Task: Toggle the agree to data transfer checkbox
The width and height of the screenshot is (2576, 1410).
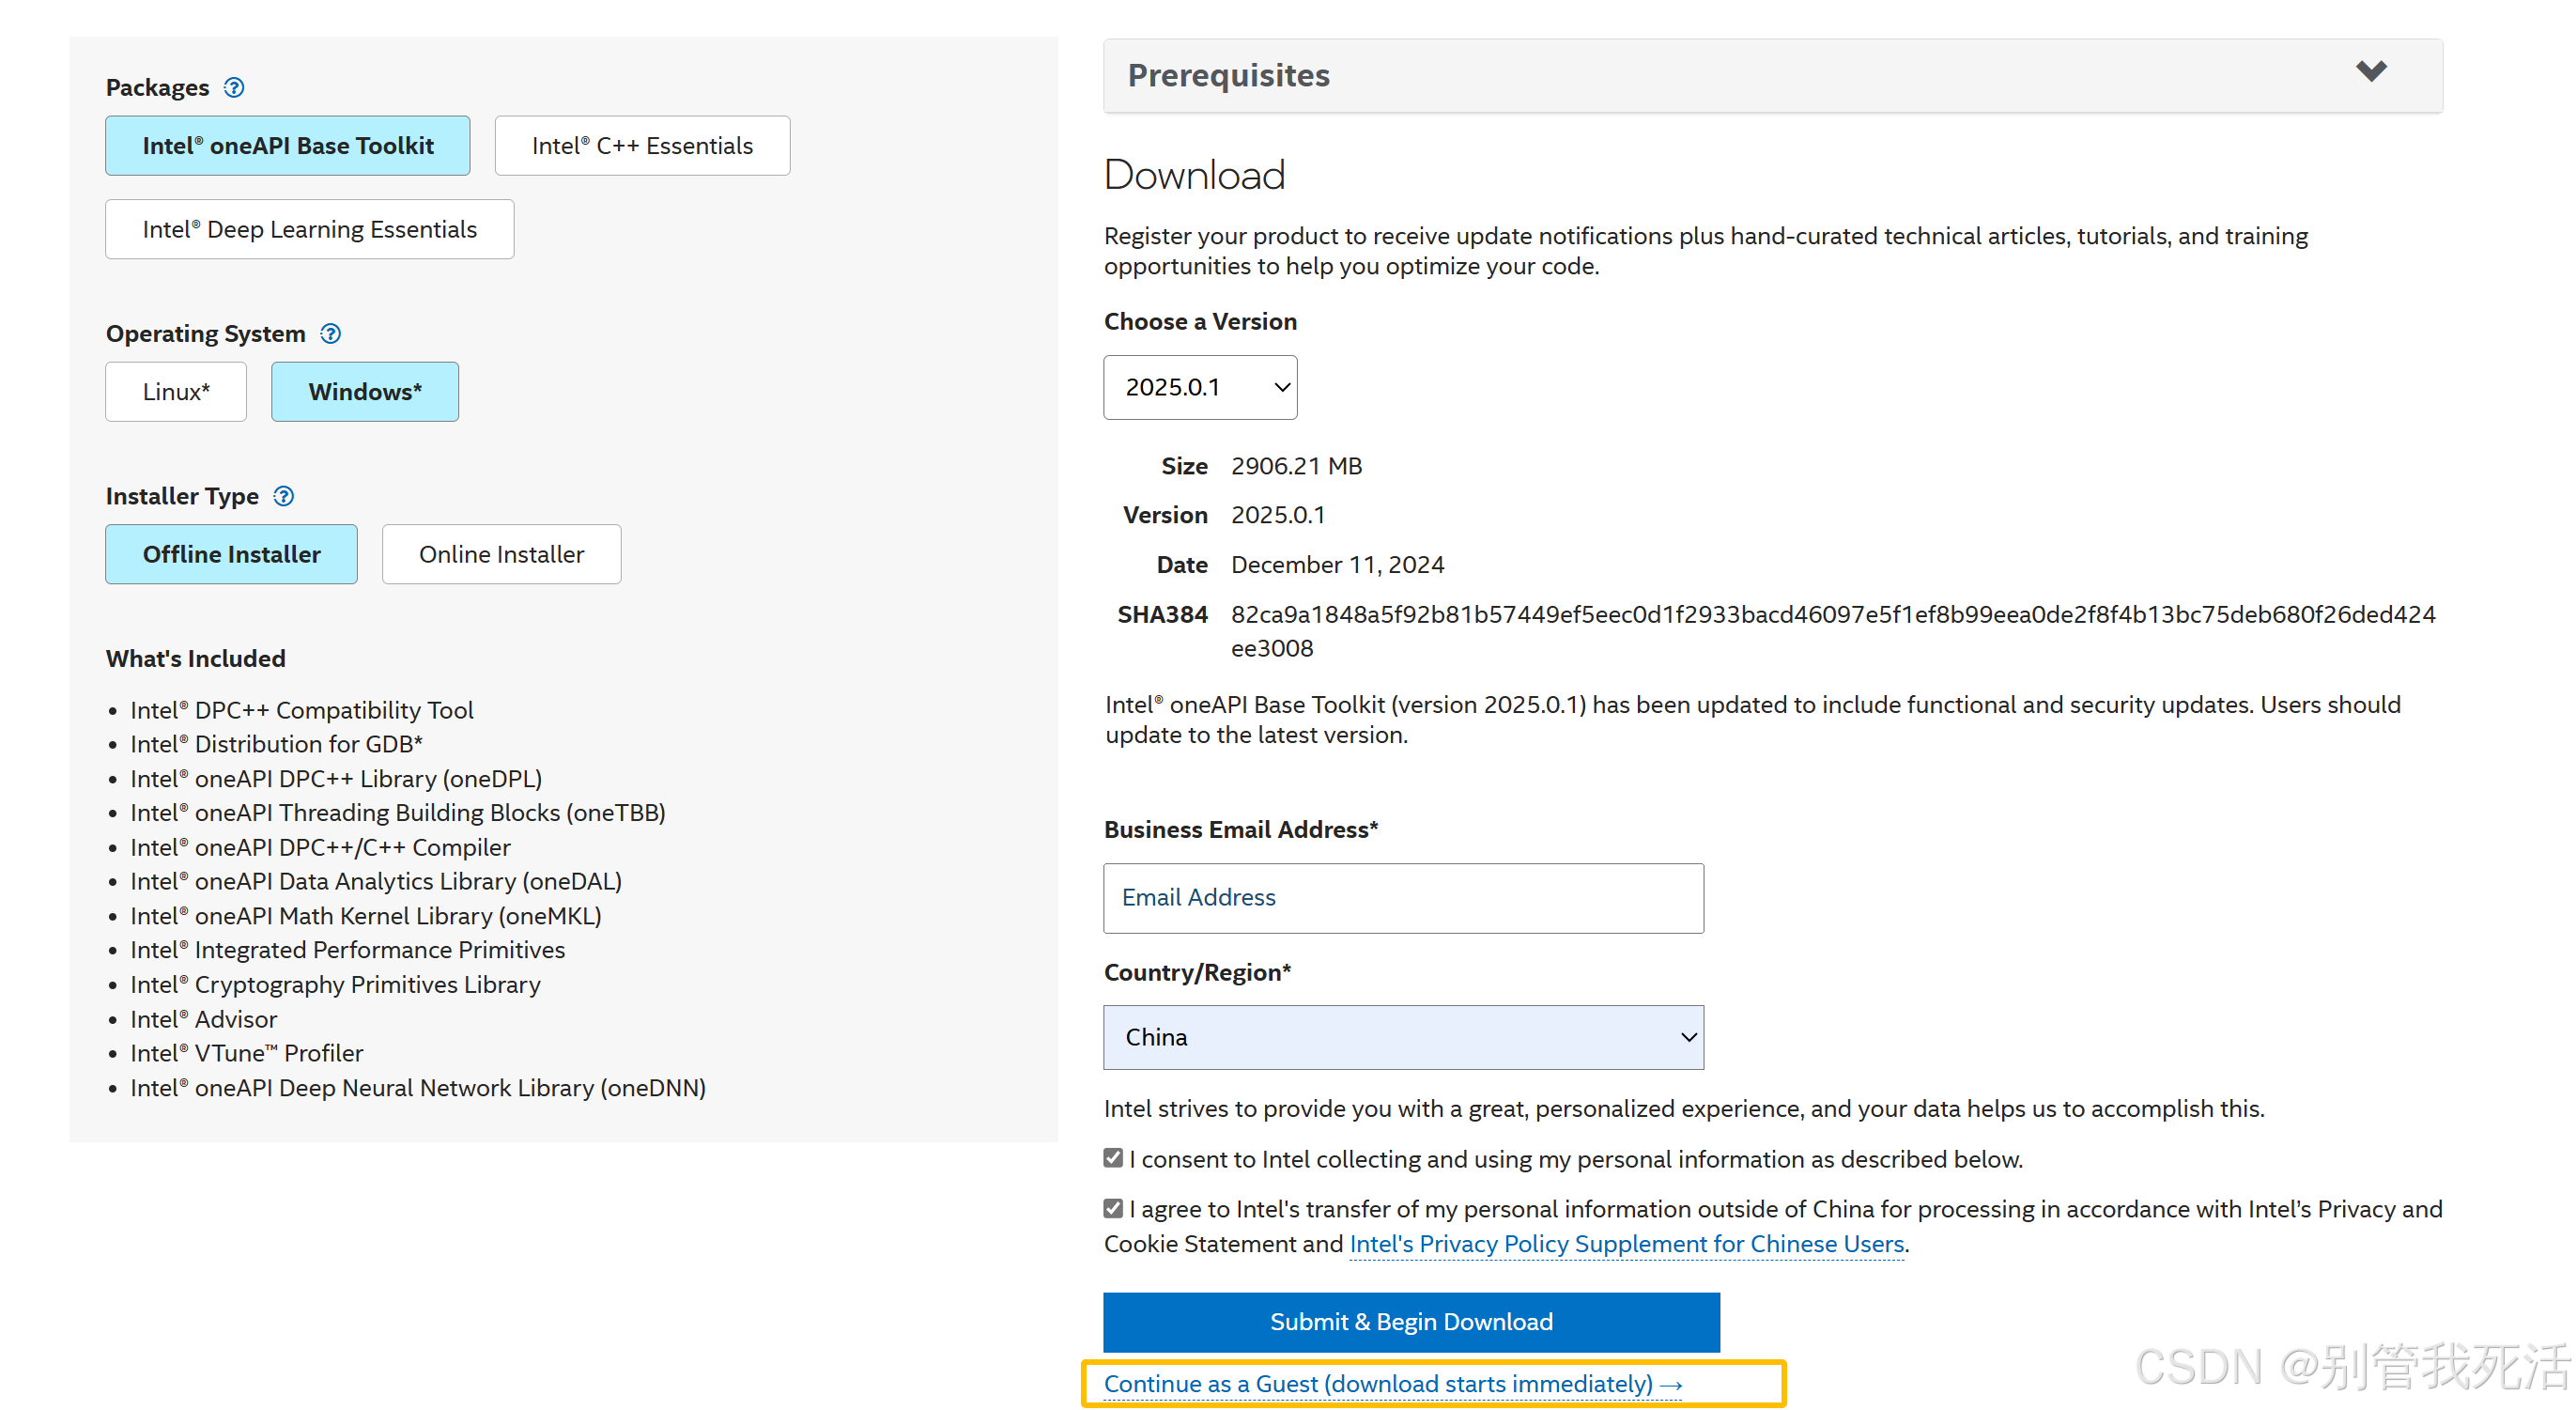Action: tap(1113, 1208)
